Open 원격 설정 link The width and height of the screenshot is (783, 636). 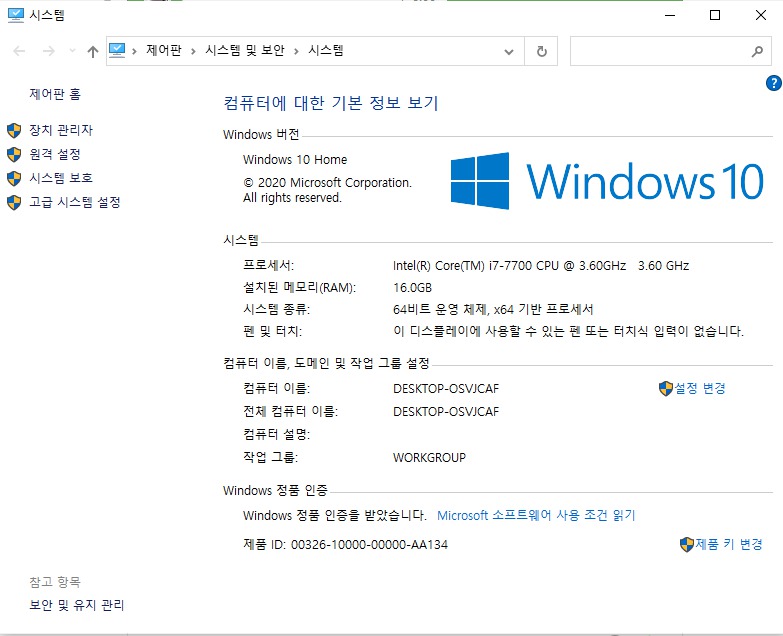pyautogui.click(x=55, y=154)
